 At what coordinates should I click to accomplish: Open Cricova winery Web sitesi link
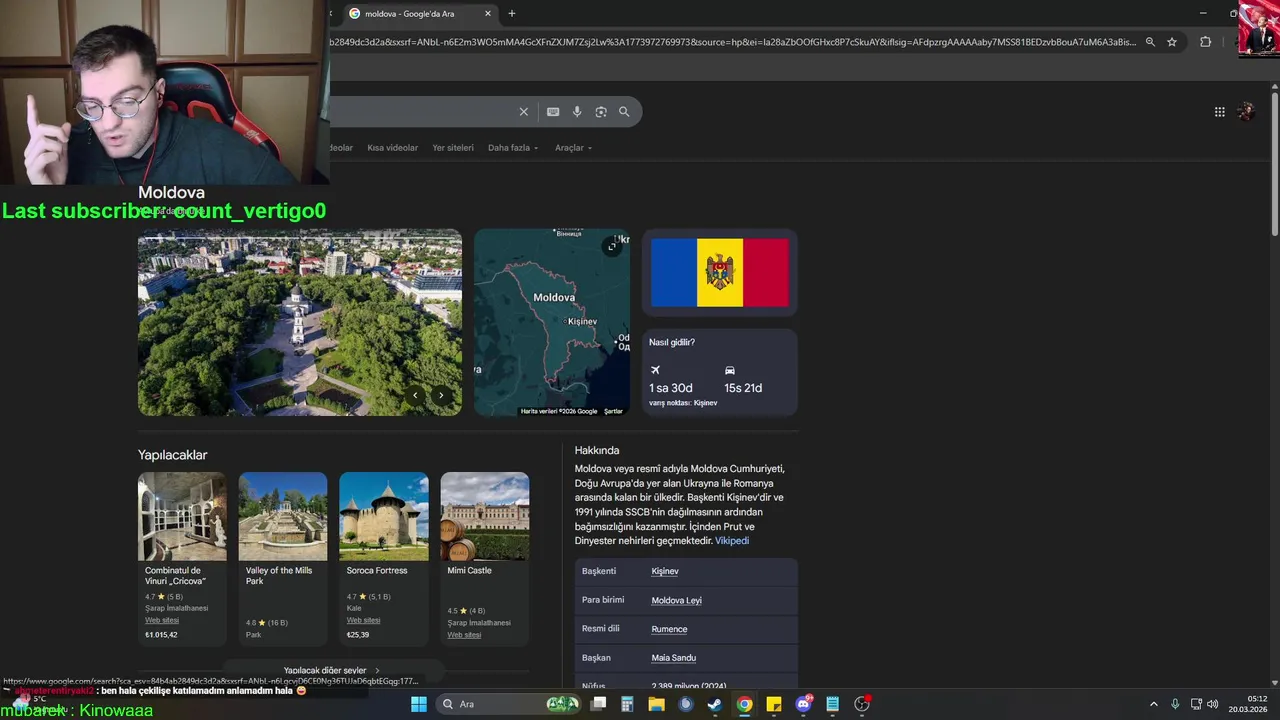tap(162, 620)
